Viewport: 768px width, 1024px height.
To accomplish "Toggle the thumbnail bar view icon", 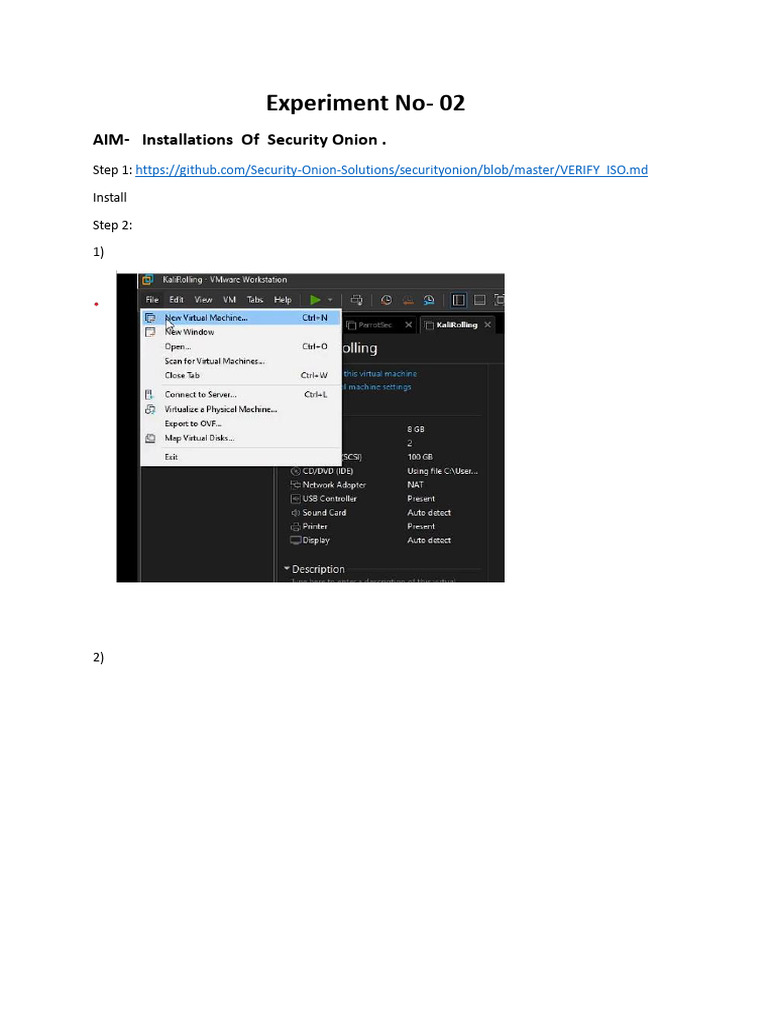I will 479,300.
